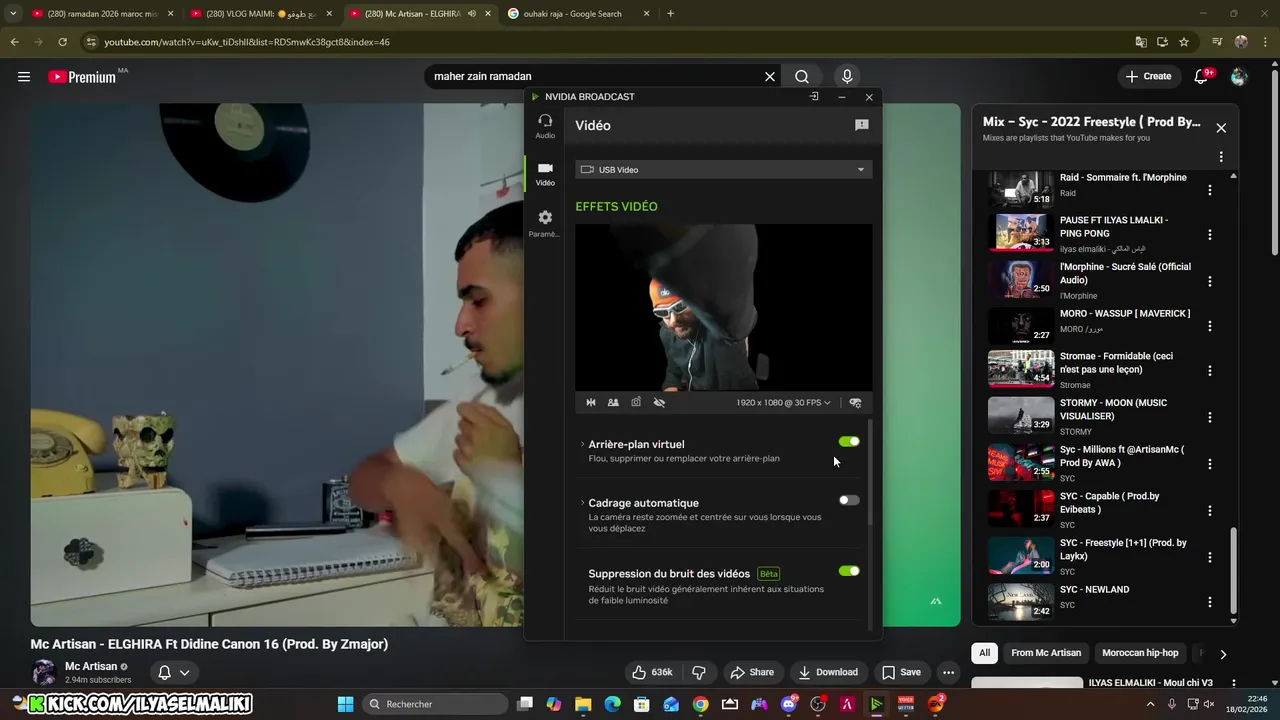The width and height of the screenshot is (1280, 720).
Task: Open the Audio section in NVIDIA Broadcast
Action: click(x=545, y=126)
